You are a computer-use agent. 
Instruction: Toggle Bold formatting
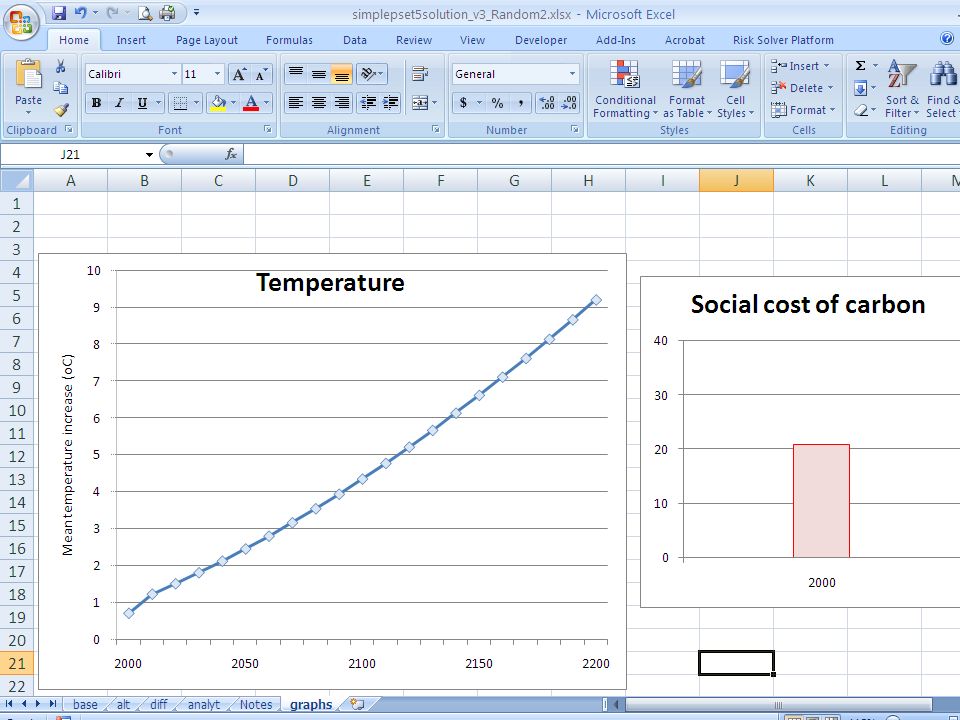(96, 103)
